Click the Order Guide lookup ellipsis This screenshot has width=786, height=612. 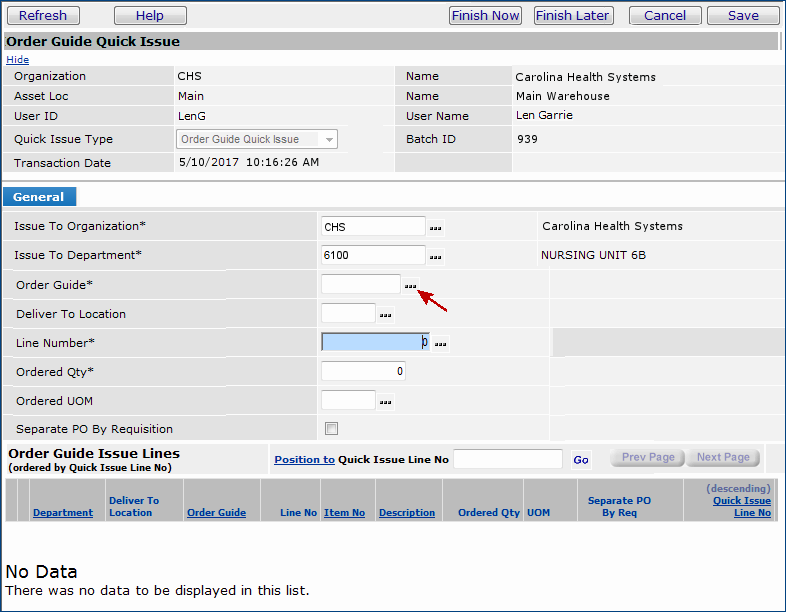[x=410, y=286]
